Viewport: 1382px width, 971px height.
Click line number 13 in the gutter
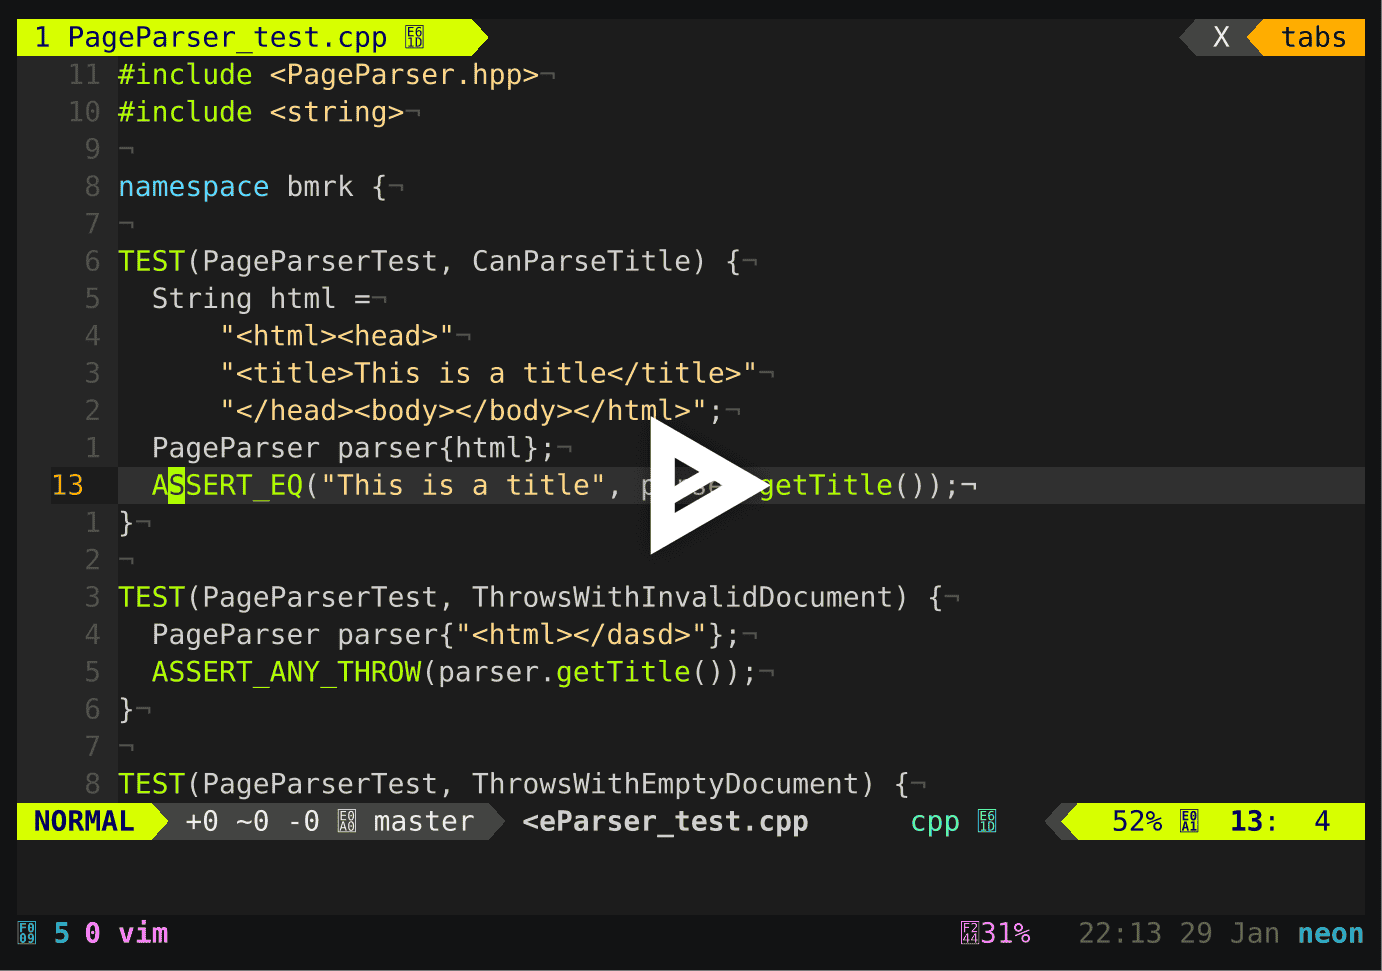[x=68, y=484]
